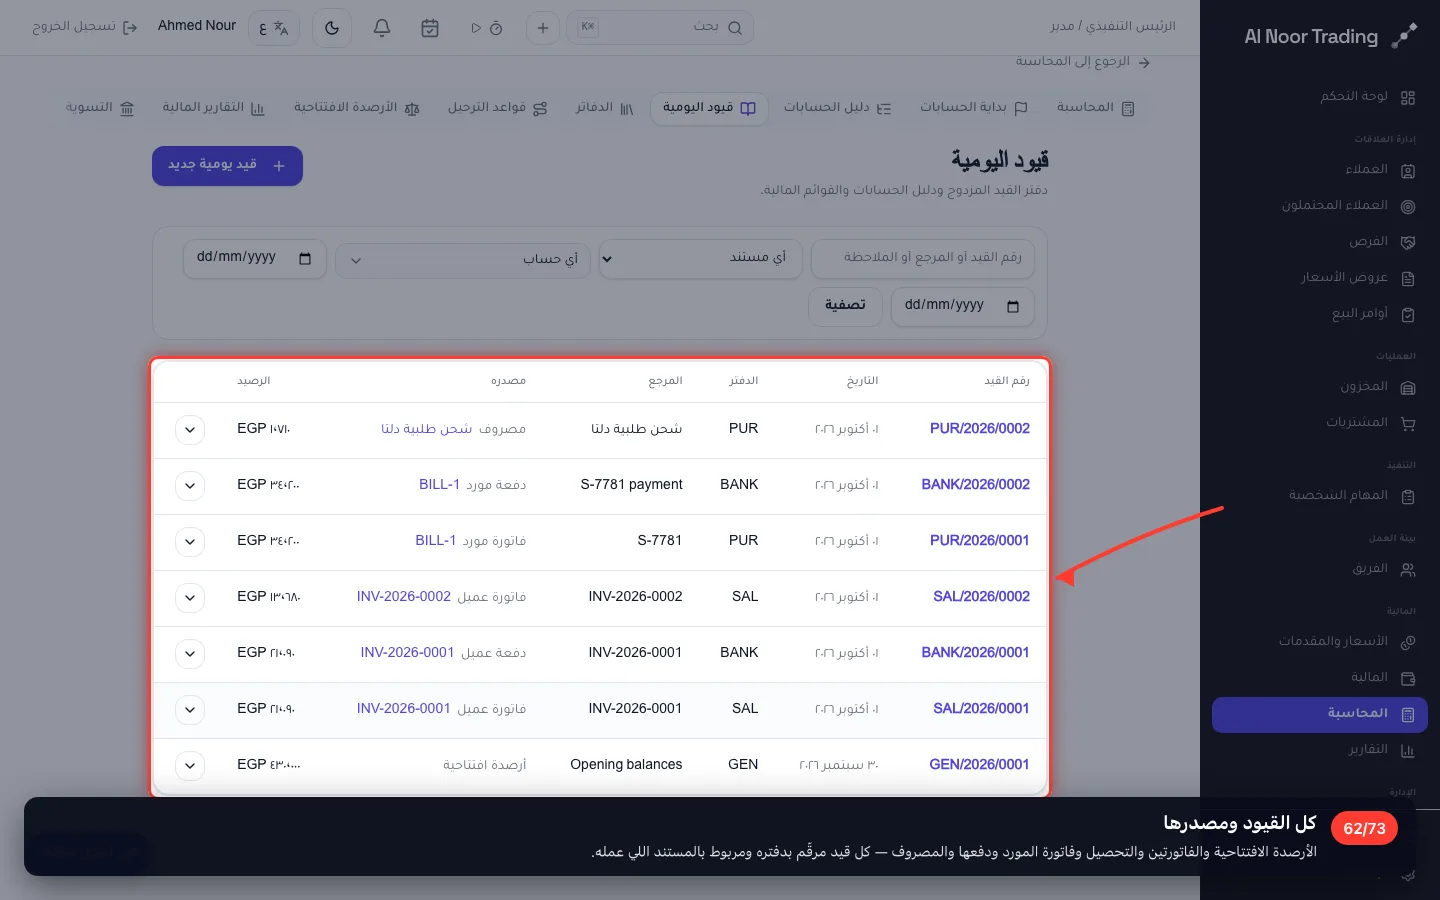Open العملاء المحتملون in sidebar
Screen dimensions: 1440x900
point(1348,206)
